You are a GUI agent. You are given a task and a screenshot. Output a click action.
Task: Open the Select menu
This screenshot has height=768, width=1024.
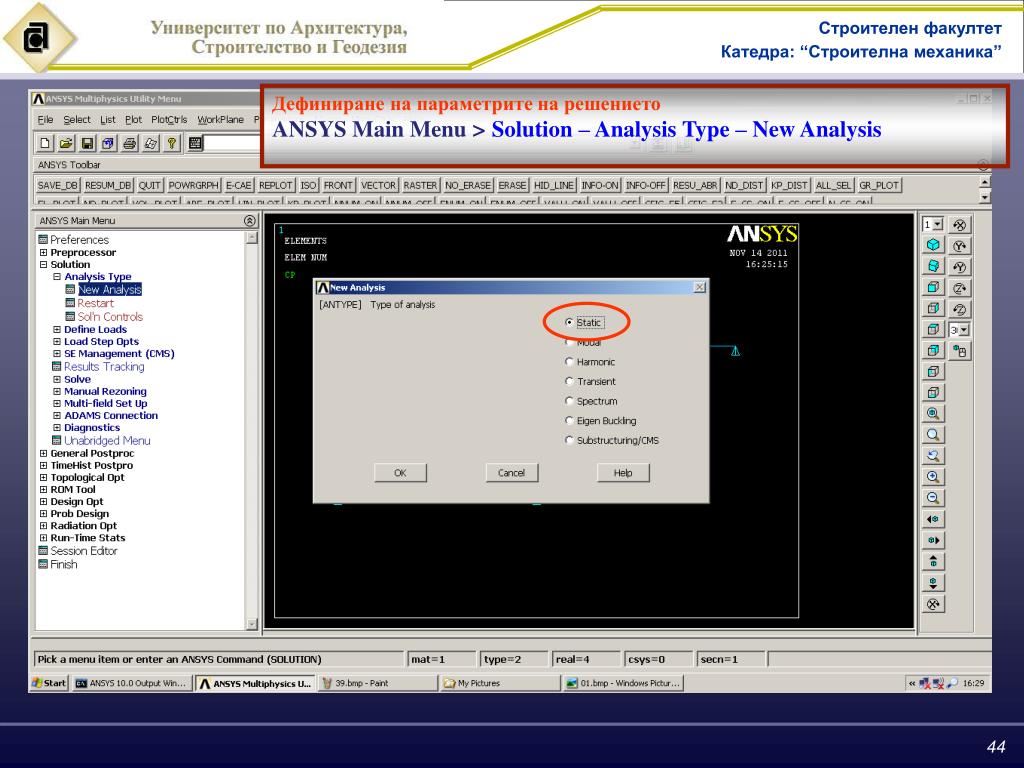coord(76,120)
